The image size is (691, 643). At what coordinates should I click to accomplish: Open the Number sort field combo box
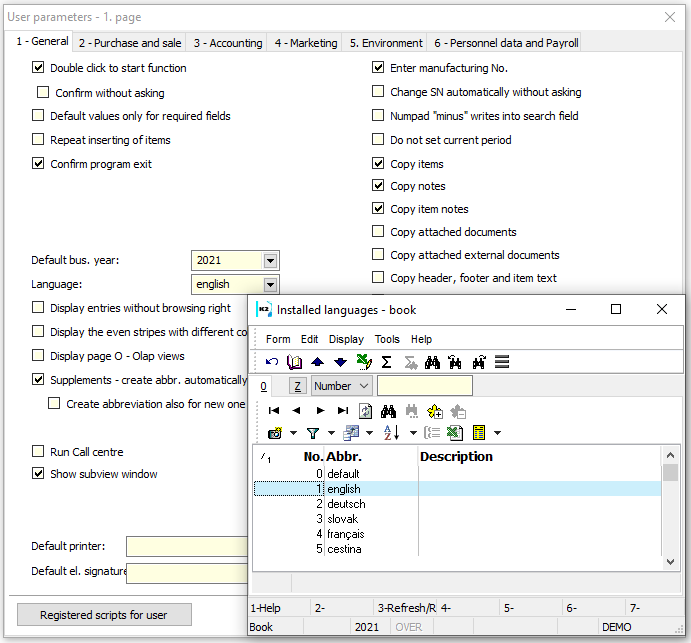point(342,386)
